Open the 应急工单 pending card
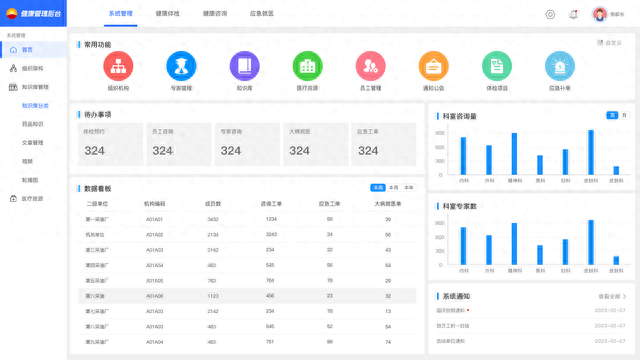 coord(384,144)
